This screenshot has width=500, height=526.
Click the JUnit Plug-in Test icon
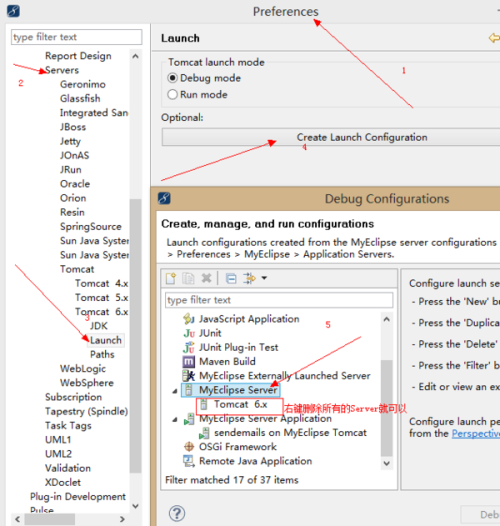189,347
